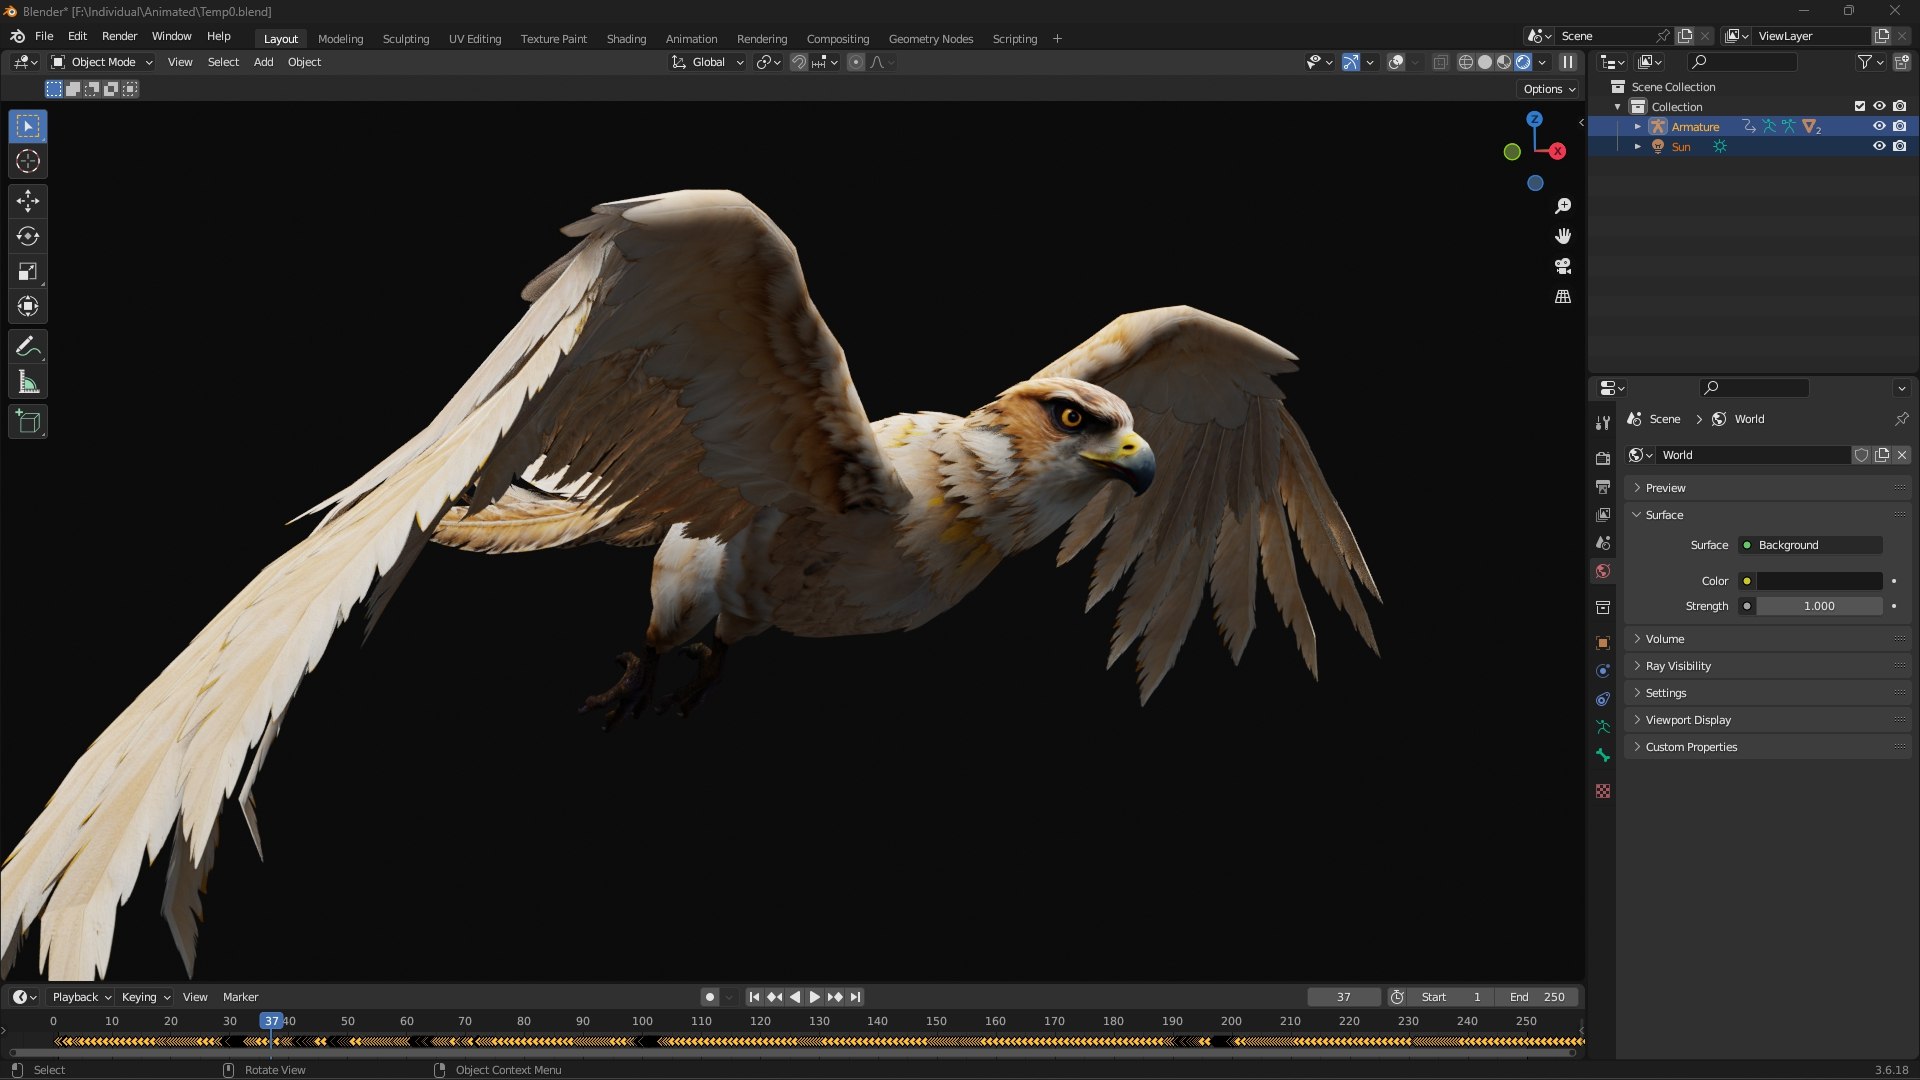Toggle show gizmo button
Screen dimensions: 1920x1080
1350,62
